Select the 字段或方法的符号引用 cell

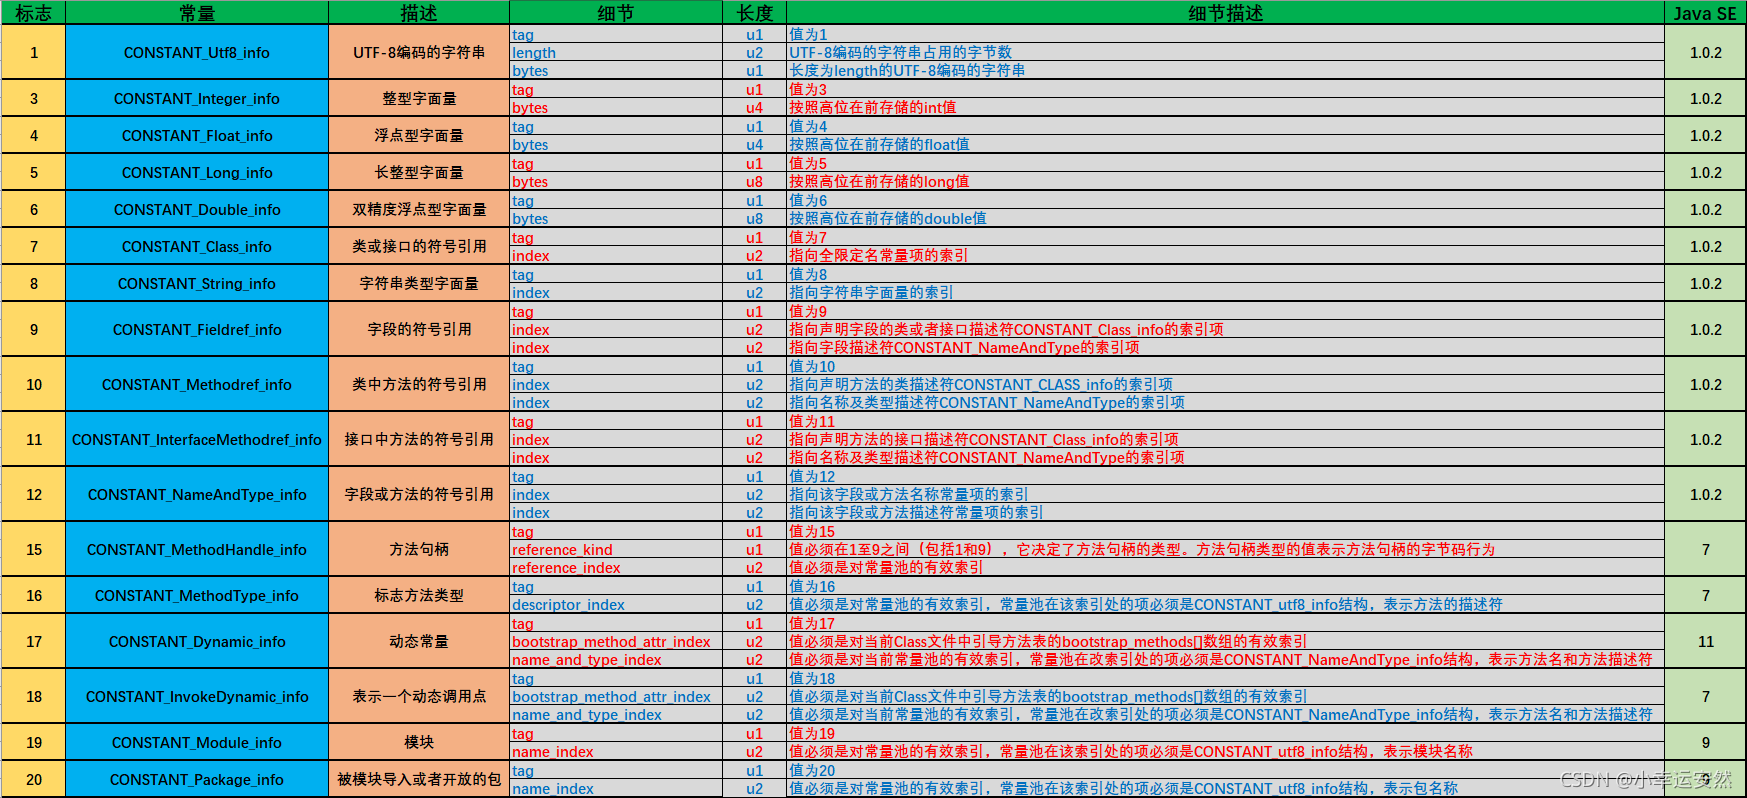coord(419,494)
